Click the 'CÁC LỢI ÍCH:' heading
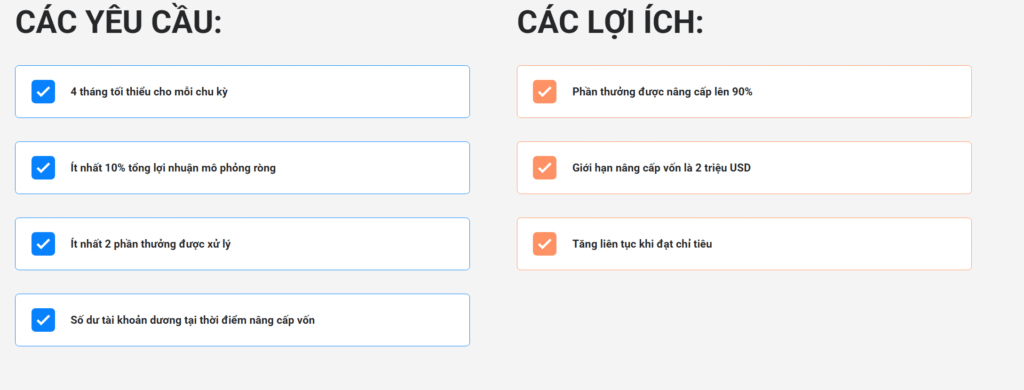 [610, 22]
